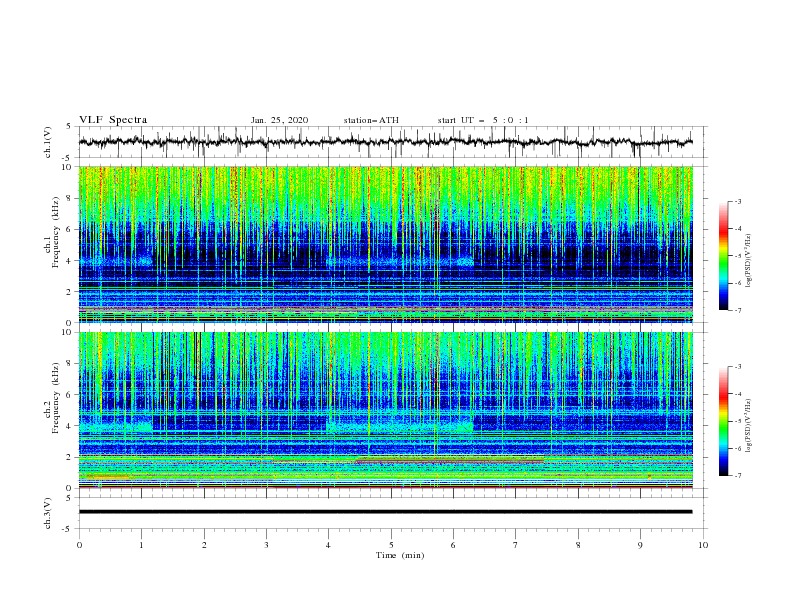
Task: Click the ch.2 spectrogram color bar
Action: point(723,421)
